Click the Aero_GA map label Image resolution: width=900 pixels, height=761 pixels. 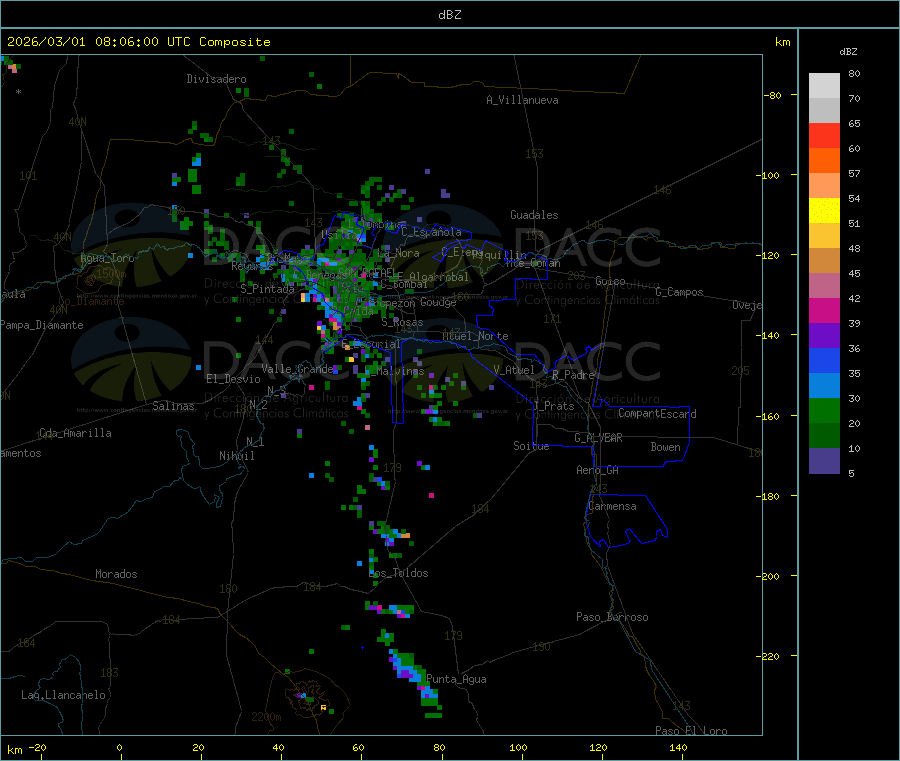(x=598, y=470)
